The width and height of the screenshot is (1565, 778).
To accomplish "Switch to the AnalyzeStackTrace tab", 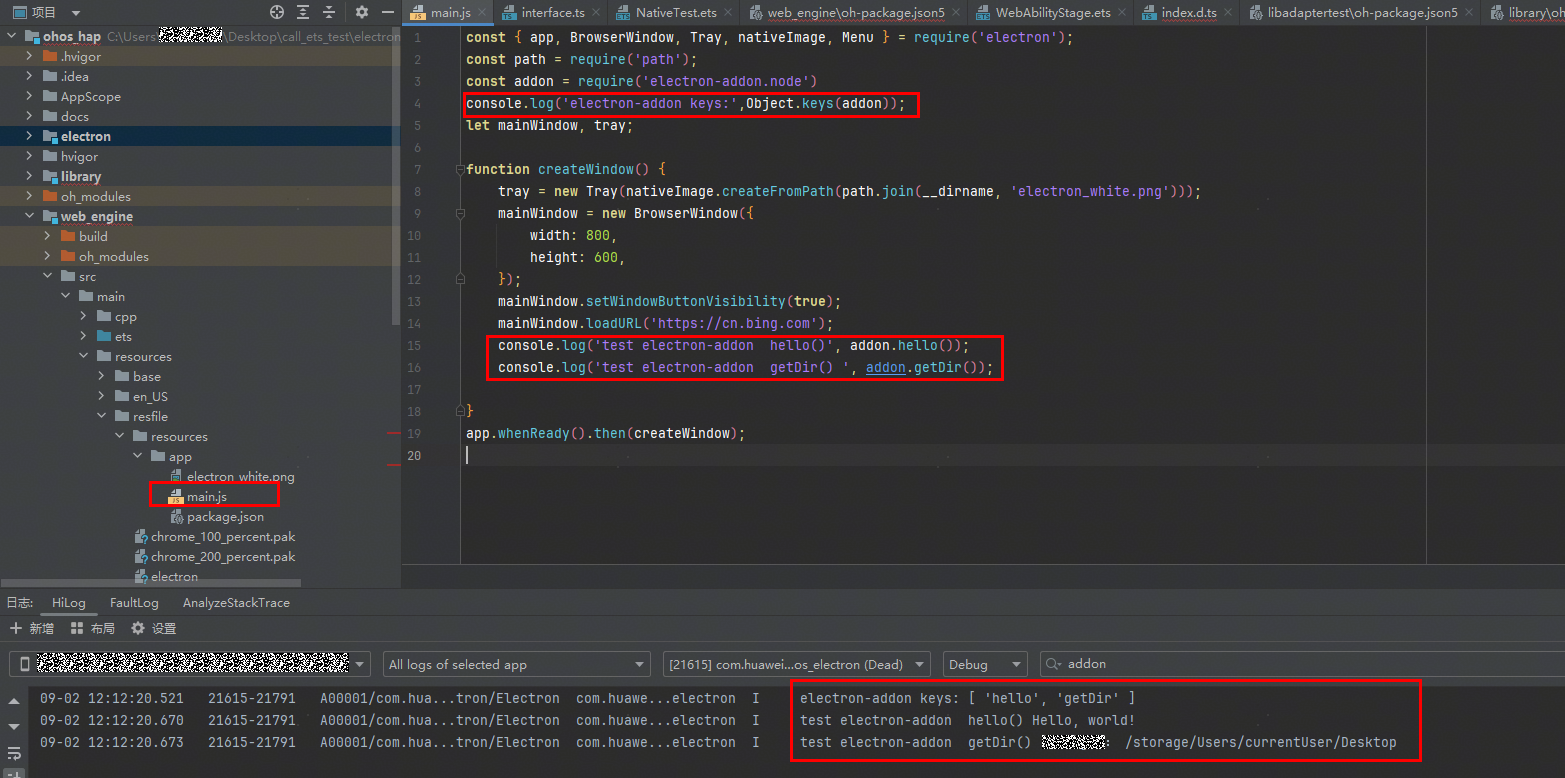I will pyautogui.click(x=236, y=603).
